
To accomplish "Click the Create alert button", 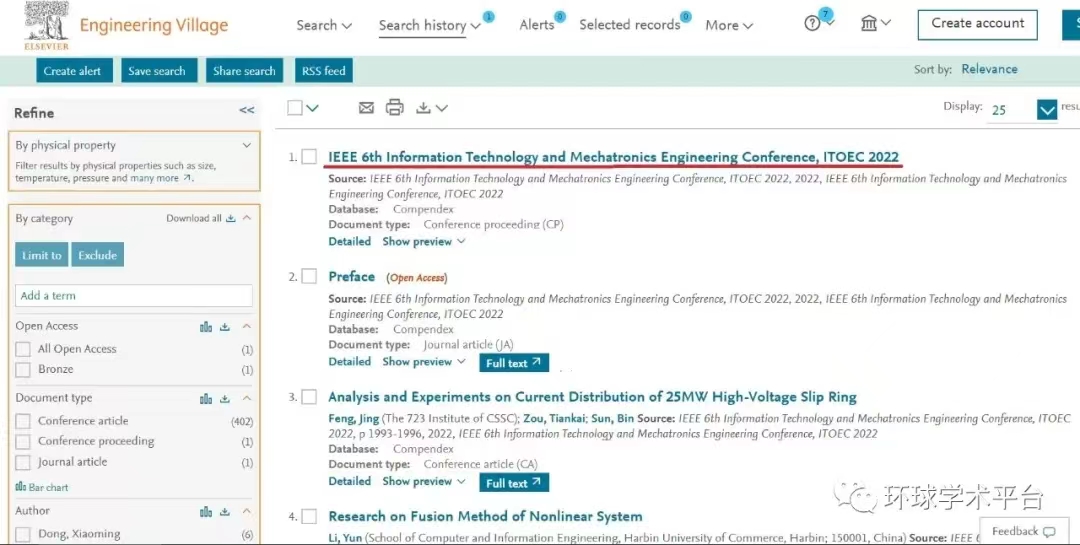I will coord(74,70).
